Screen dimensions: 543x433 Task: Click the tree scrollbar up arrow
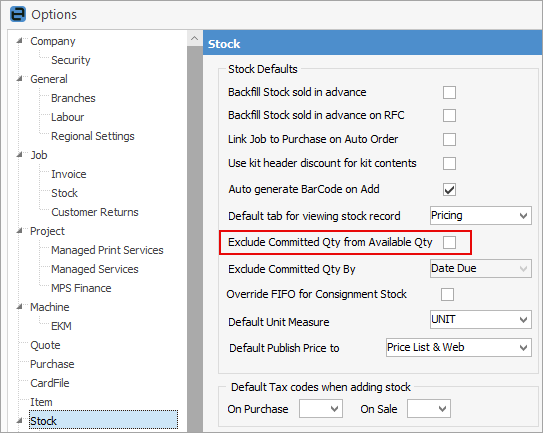click(x=194, y=38)
